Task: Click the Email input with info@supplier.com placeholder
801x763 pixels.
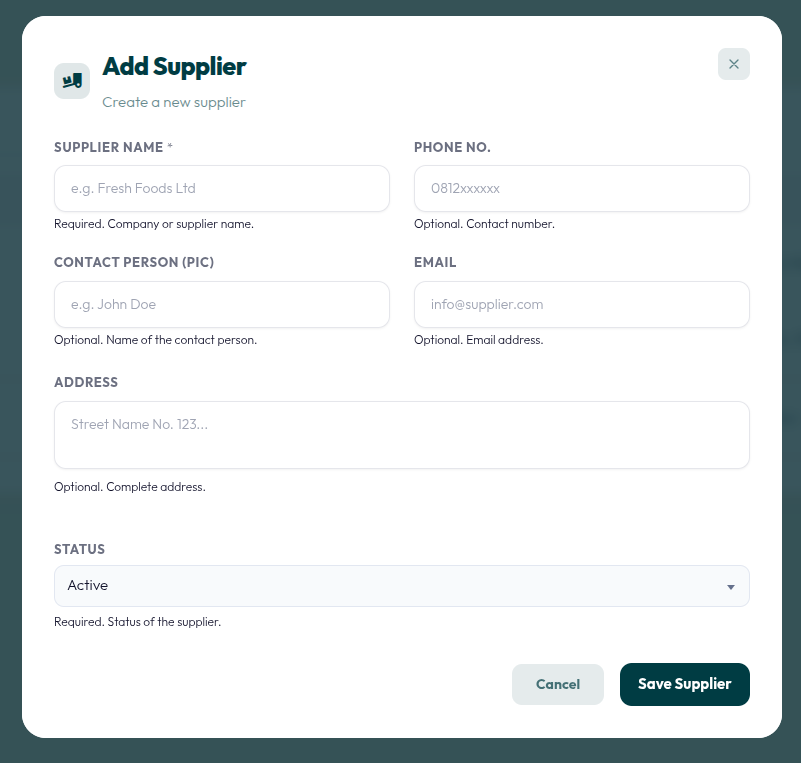Action: 581,304
